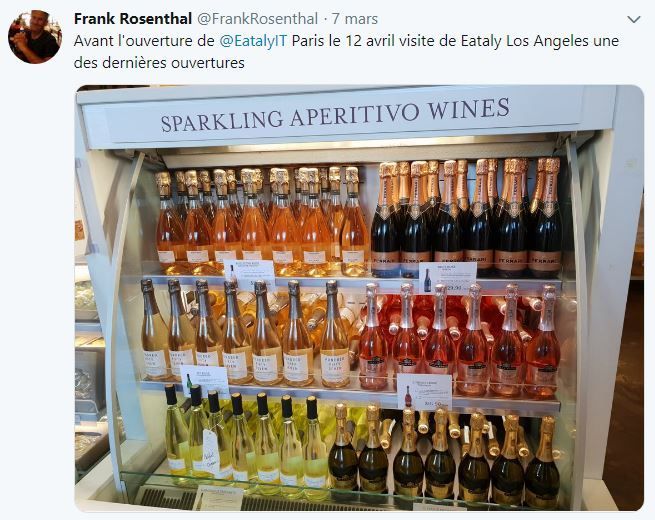Click the price tag under the Ferrari bottles

click(448, 278)
